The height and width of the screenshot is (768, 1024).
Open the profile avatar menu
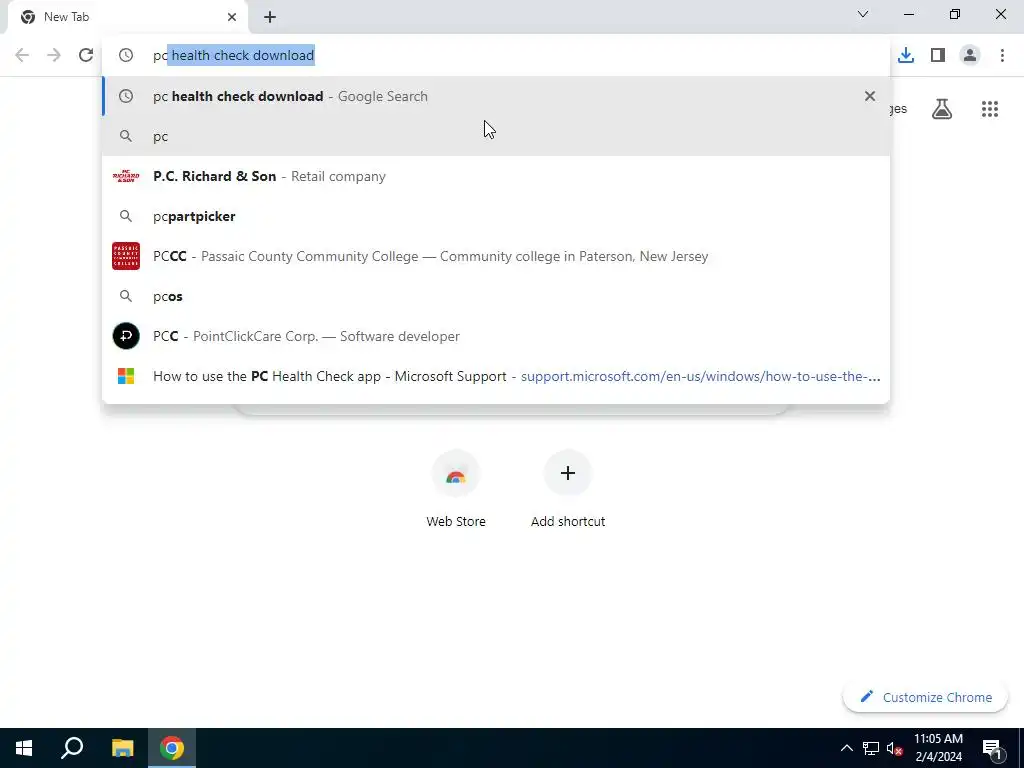[970, 55]
